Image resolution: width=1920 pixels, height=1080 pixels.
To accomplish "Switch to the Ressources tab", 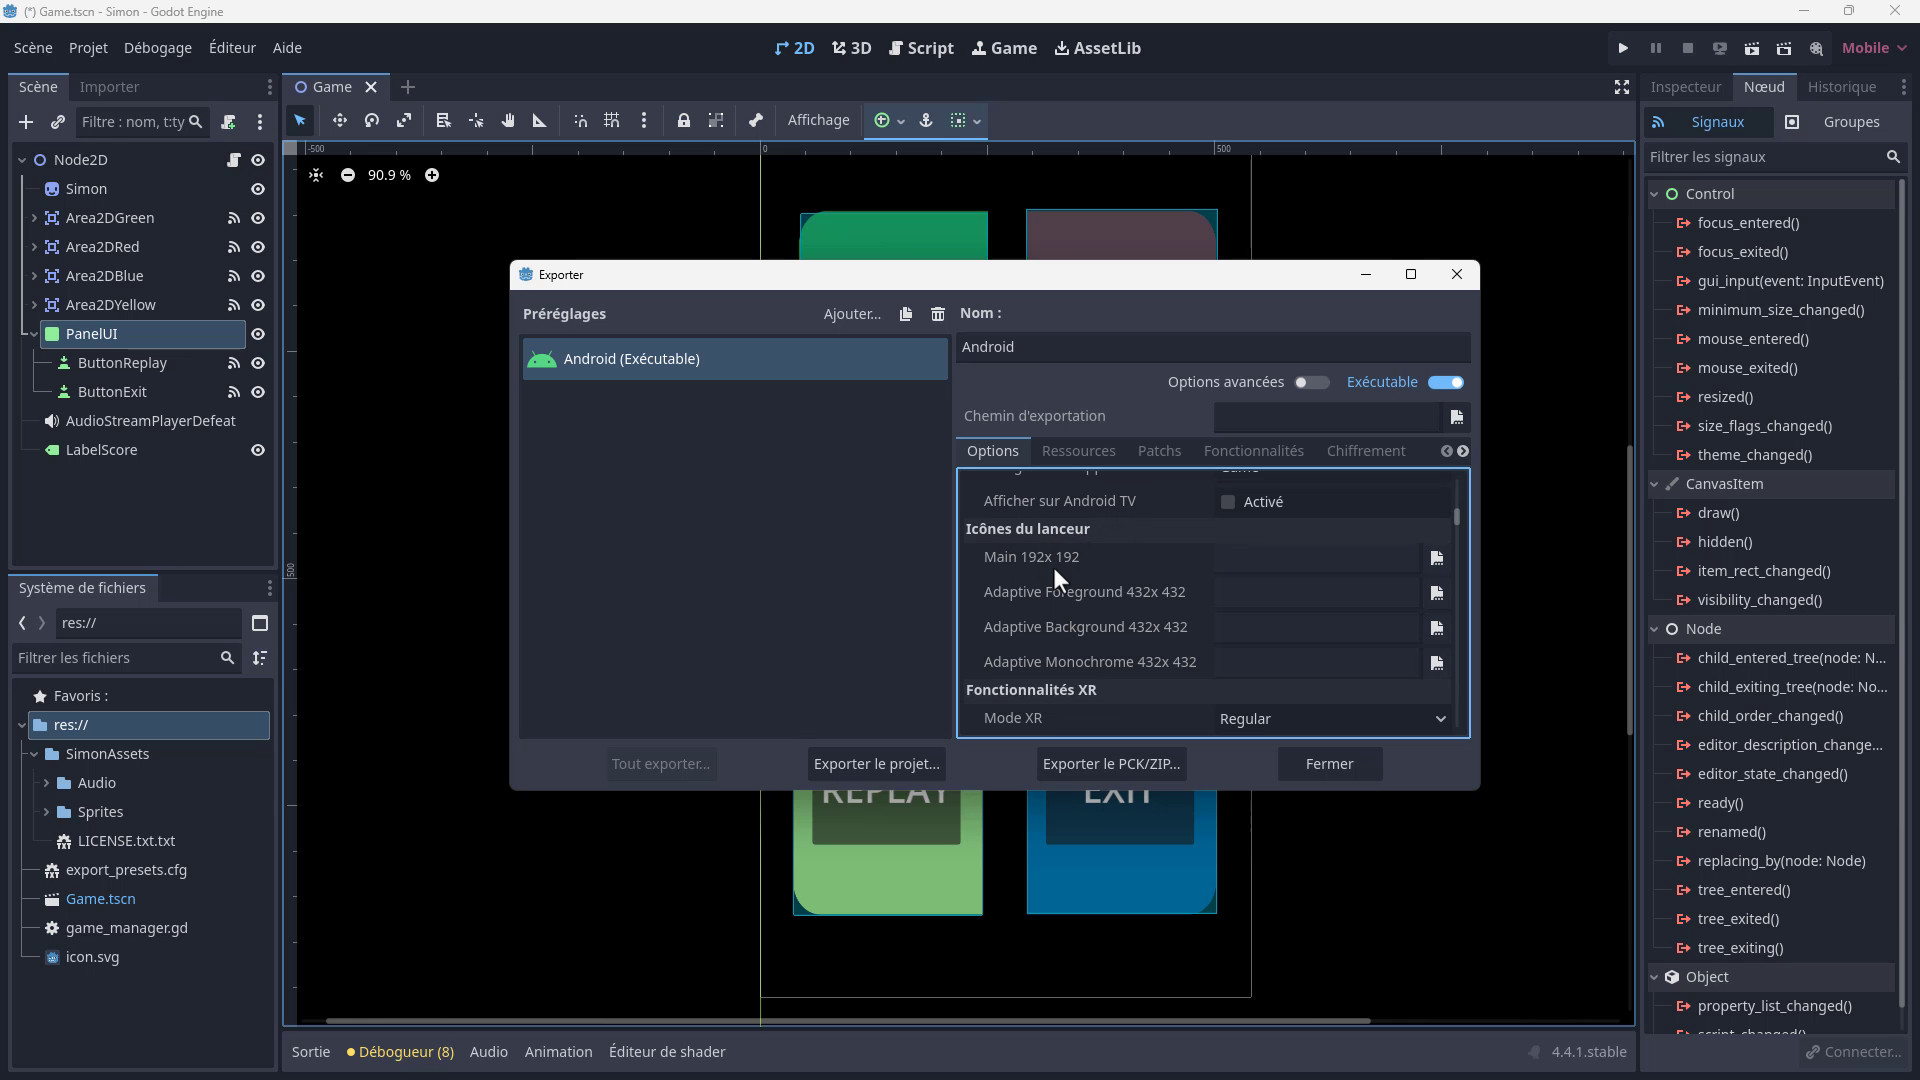I will pos(1078,451).
